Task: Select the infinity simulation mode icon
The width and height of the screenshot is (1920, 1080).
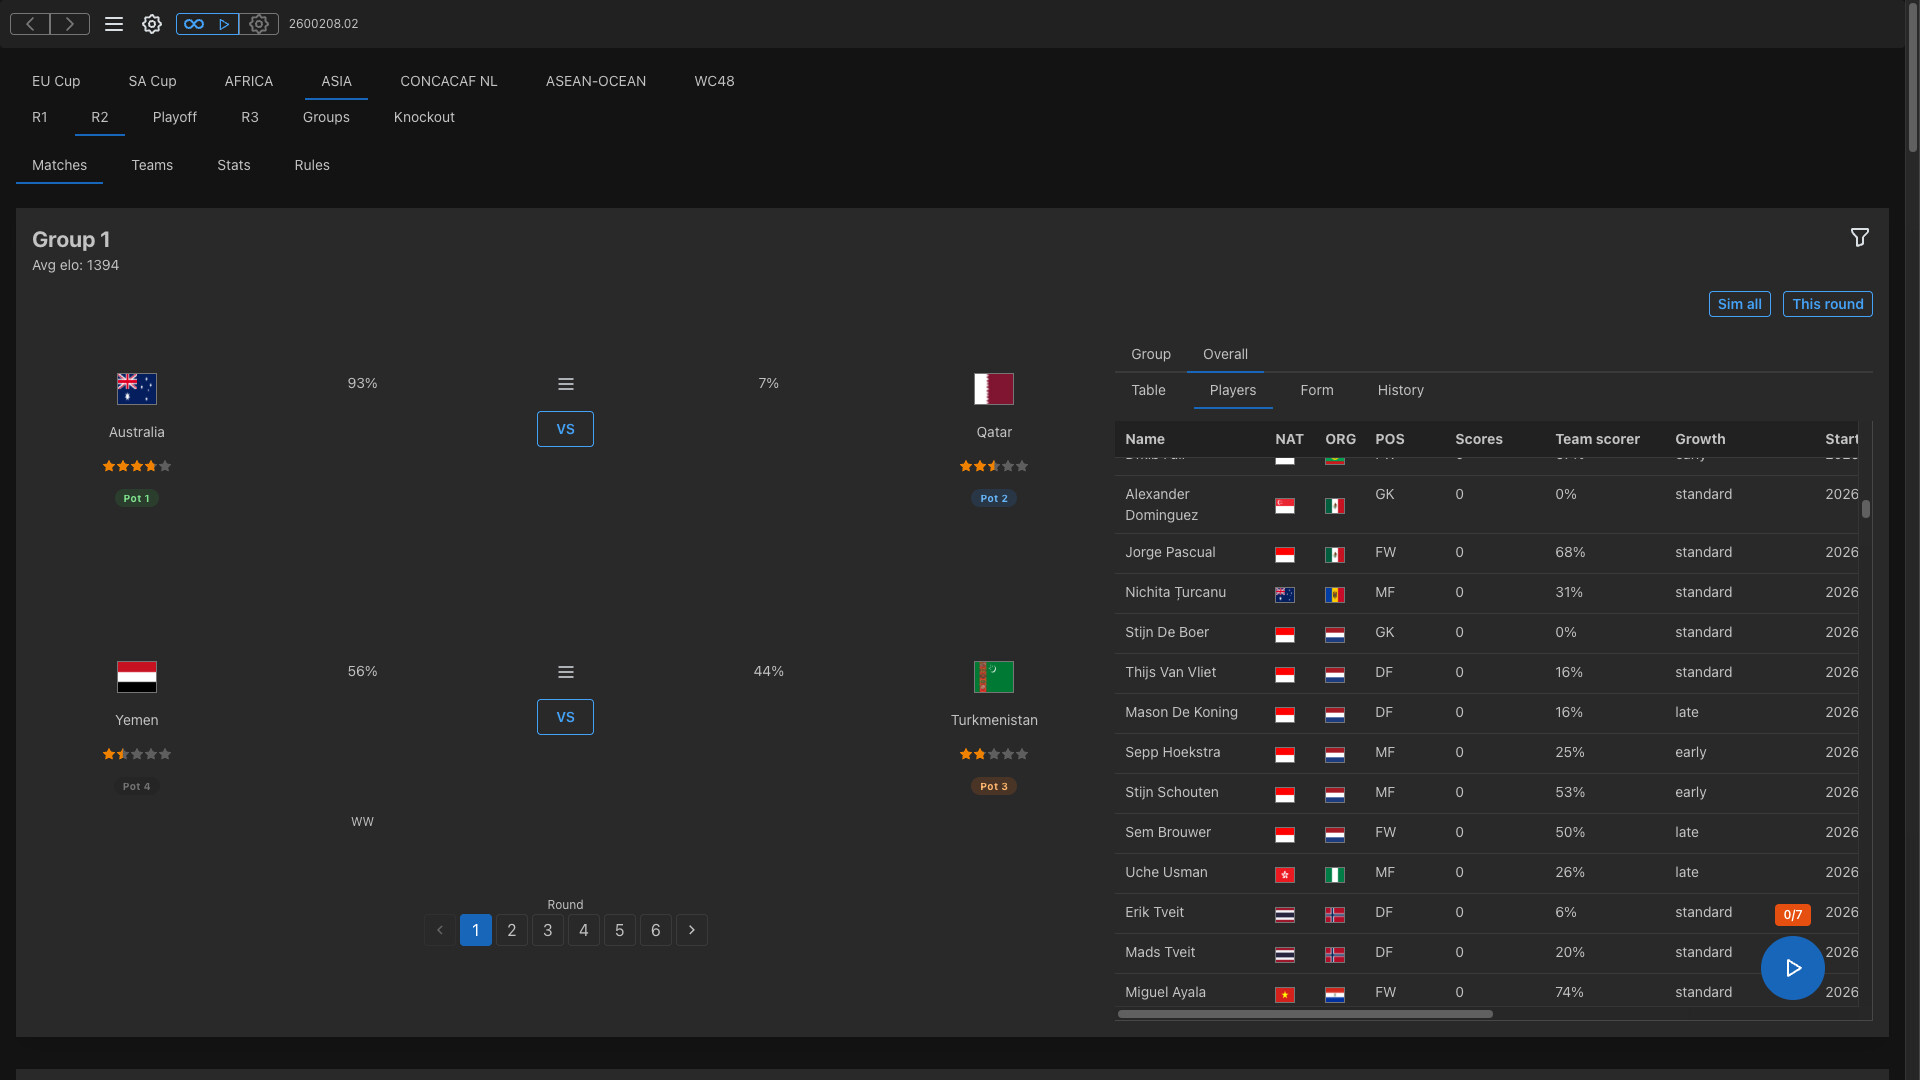Action: click(194, 23)
